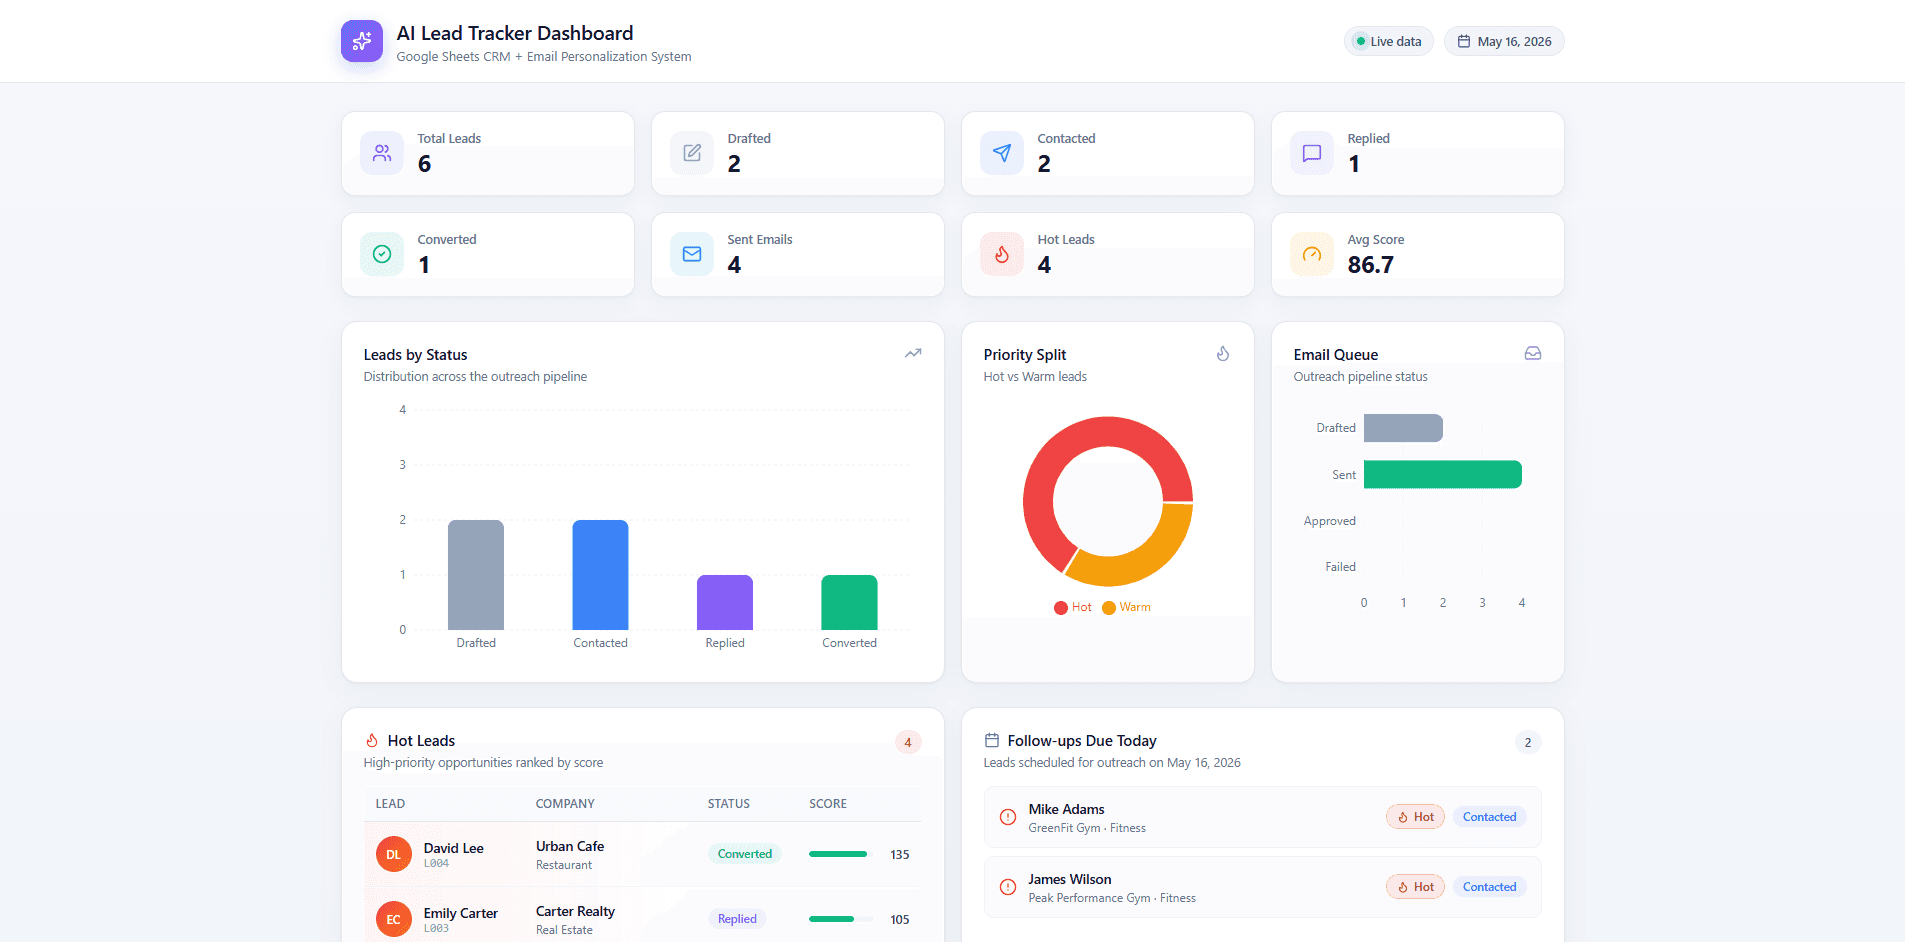
Task: Click the SCORE column header
Action: [x=828, y=804]
